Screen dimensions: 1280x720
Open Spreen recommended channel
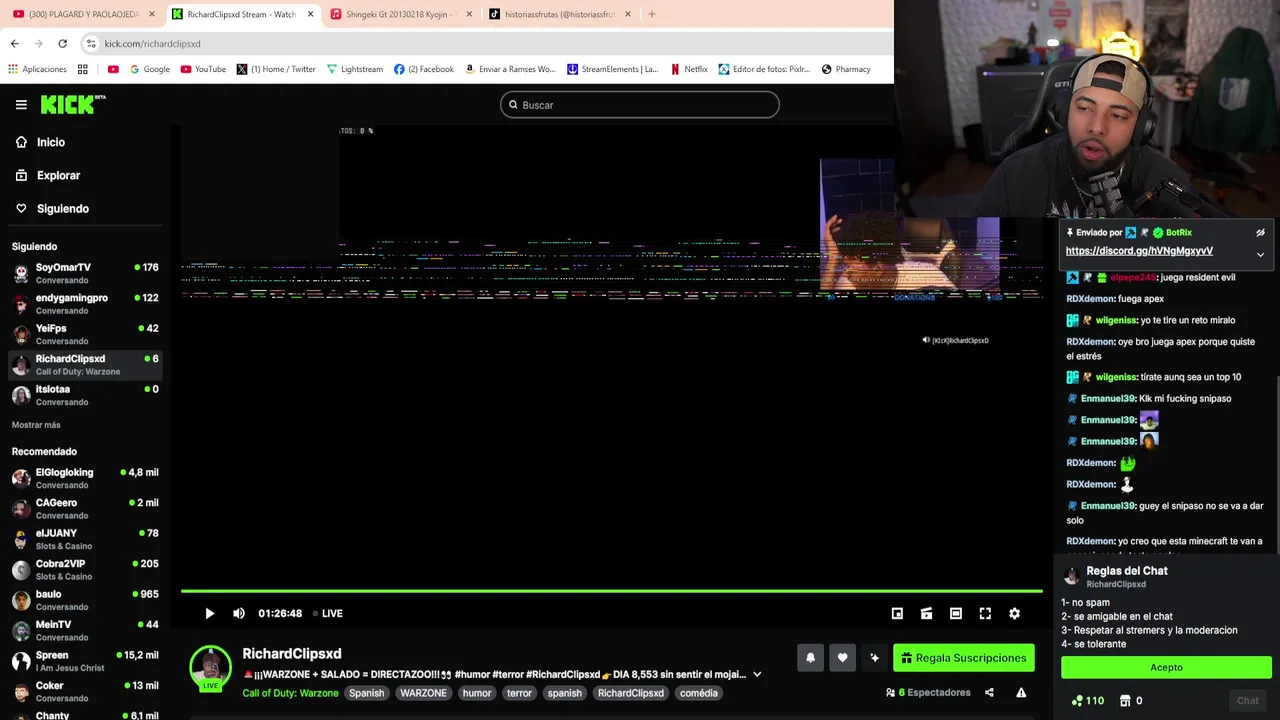pyautogui.click(x=85, y=661)
